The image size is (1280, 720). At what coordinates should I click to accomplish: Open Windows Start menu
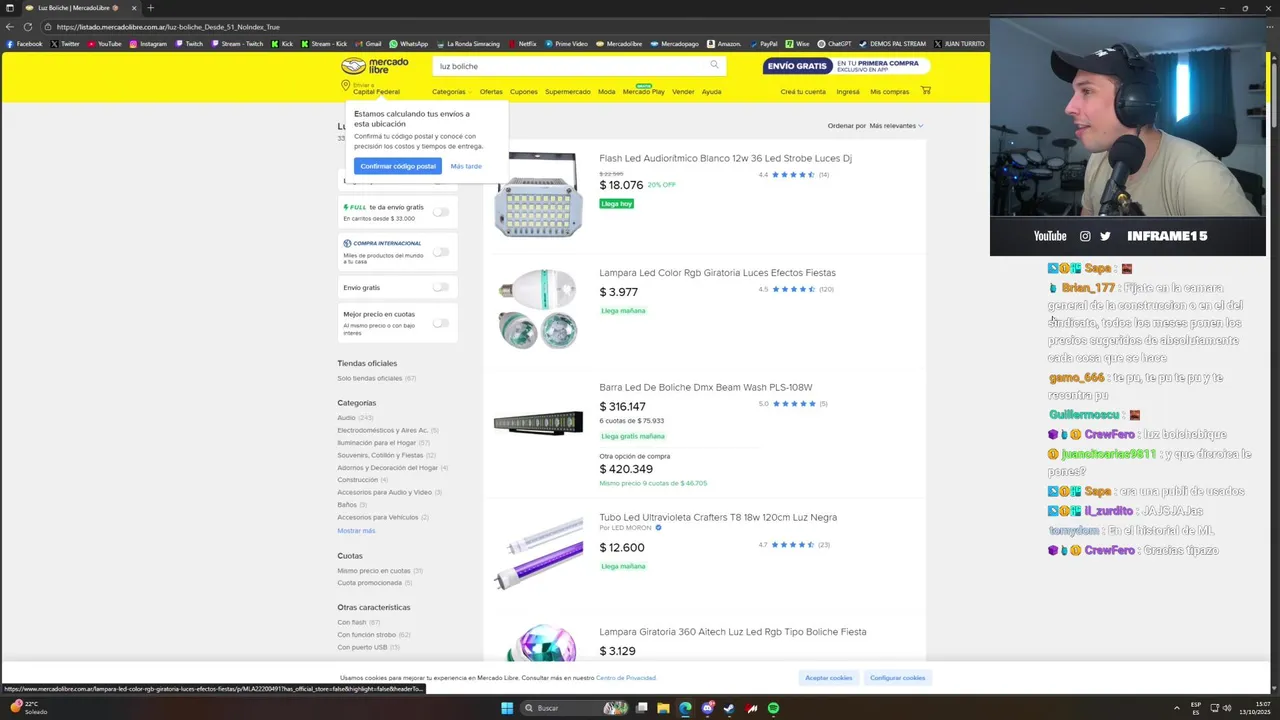[507, 708]
